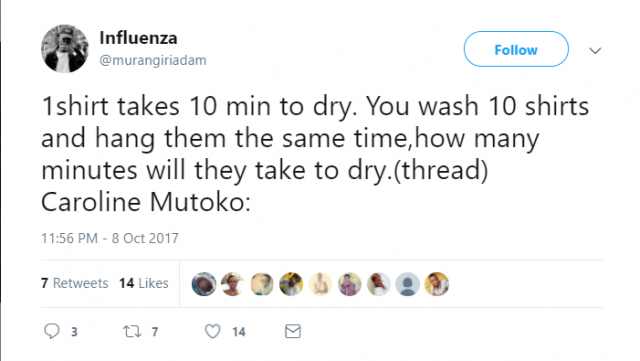
Task: Click the fourth liker avatar with yellow
Action: coord(291,284)
